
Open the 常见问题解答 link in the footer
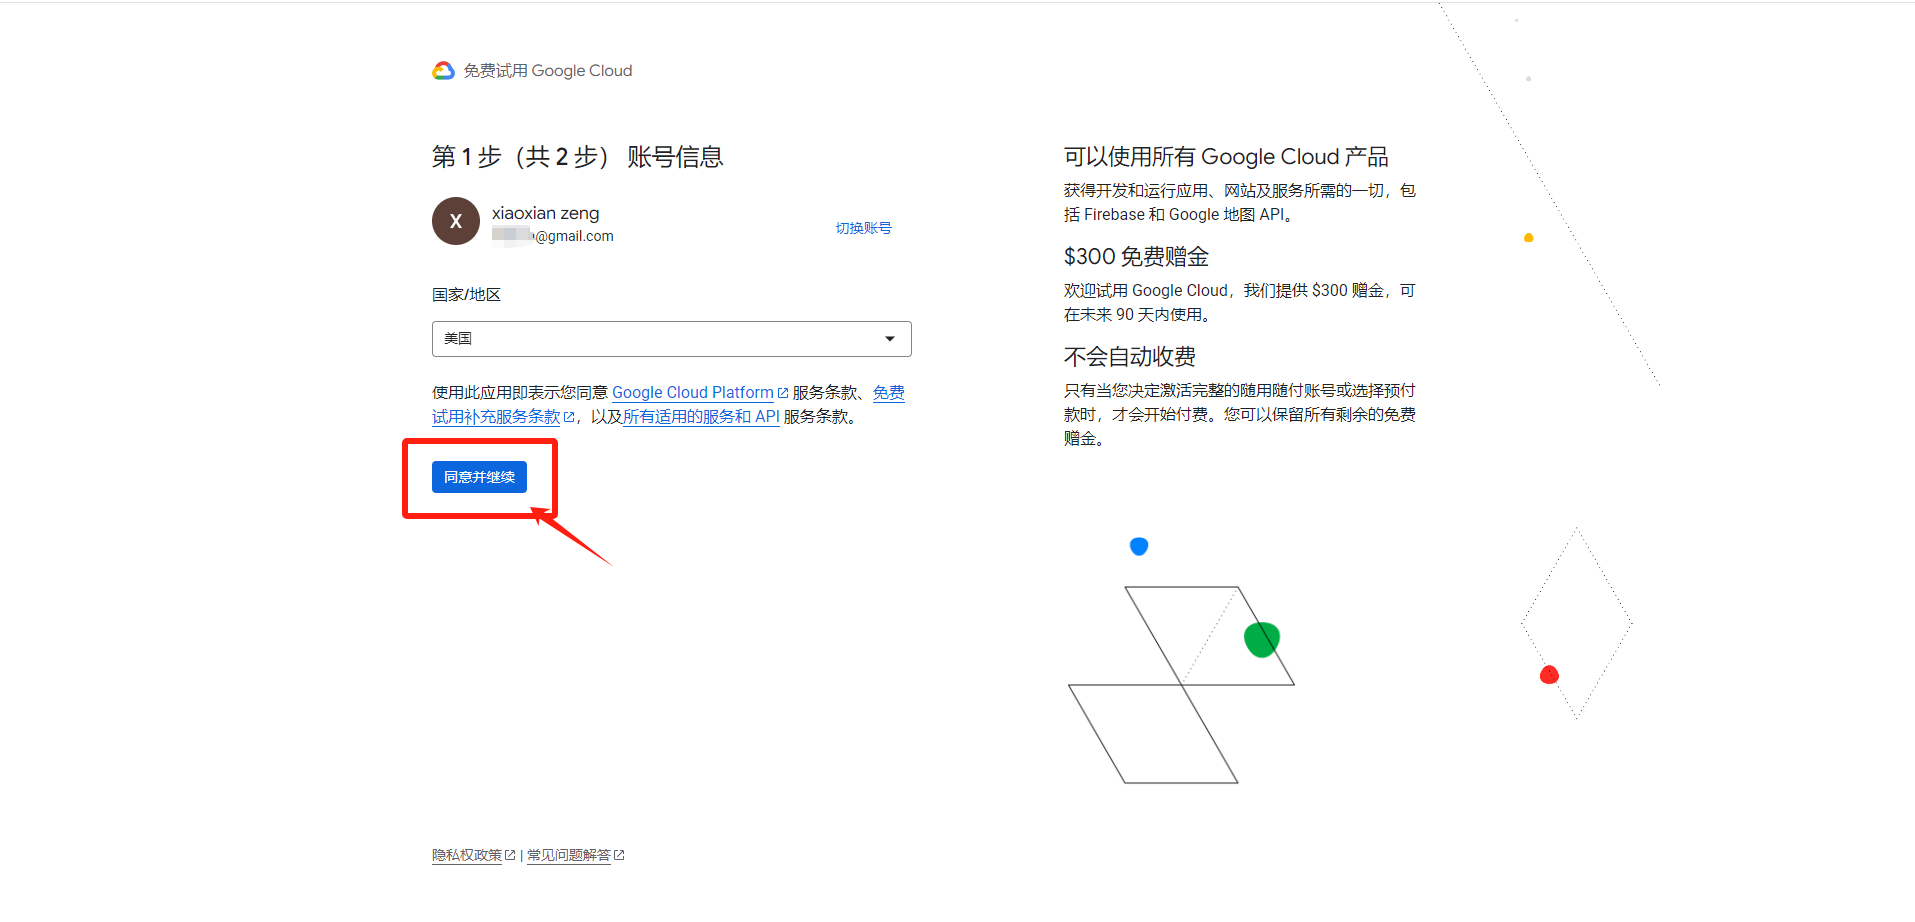[x=569, y=855]
